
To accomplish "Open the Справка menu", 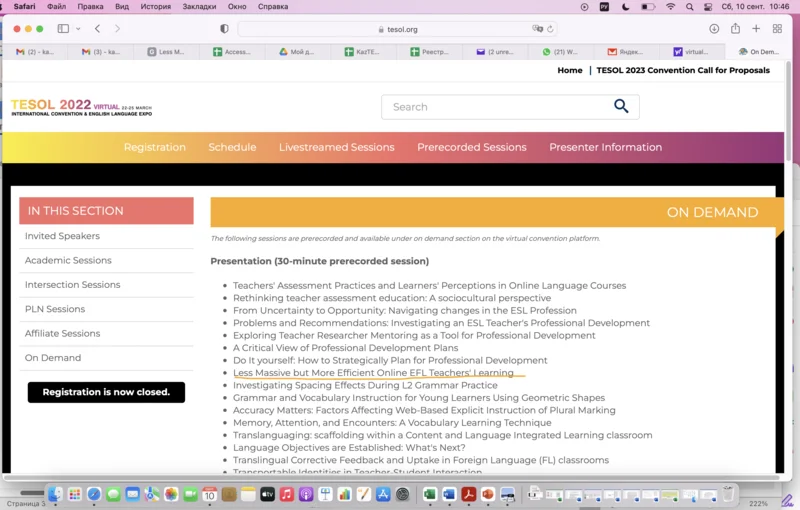I will point(273,7).
